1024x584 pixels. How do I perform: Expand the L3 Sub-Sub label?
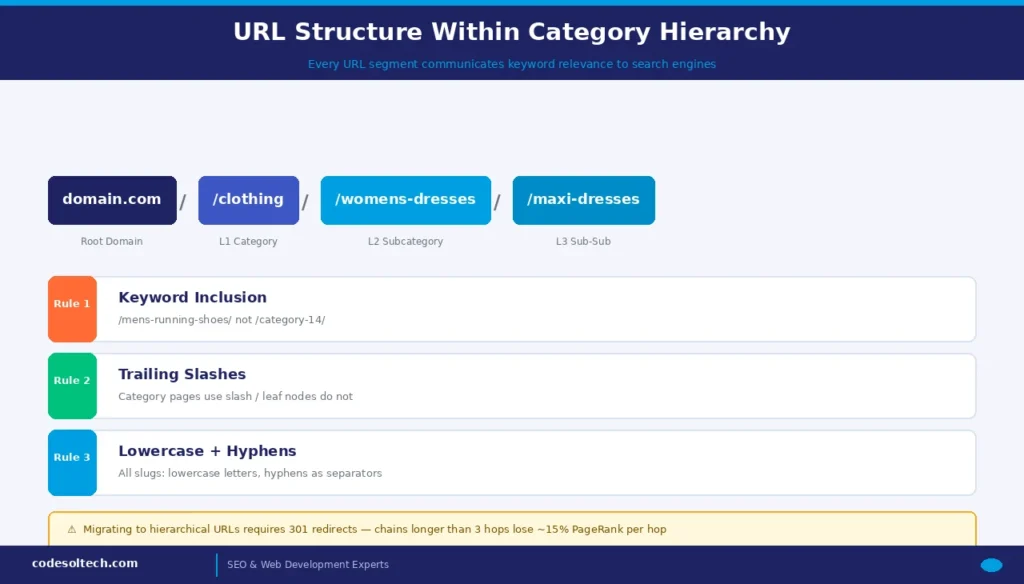pos(583,241)
